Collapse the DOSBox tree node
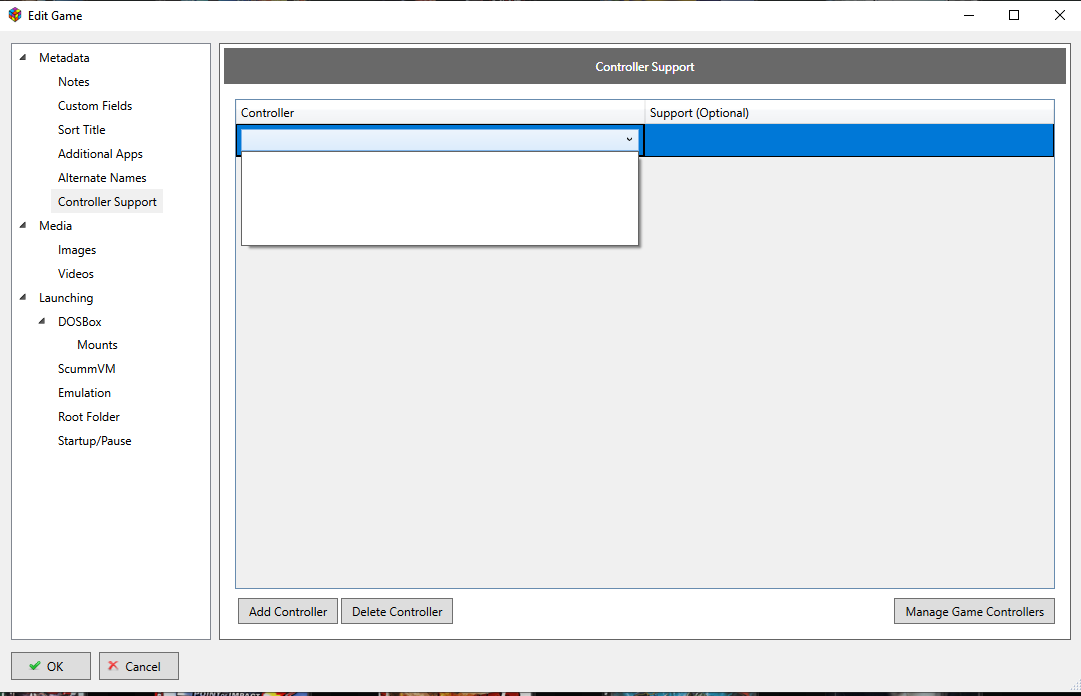Screen dimensions: 1081x696 pyautogui.click(x=42, y=321)
